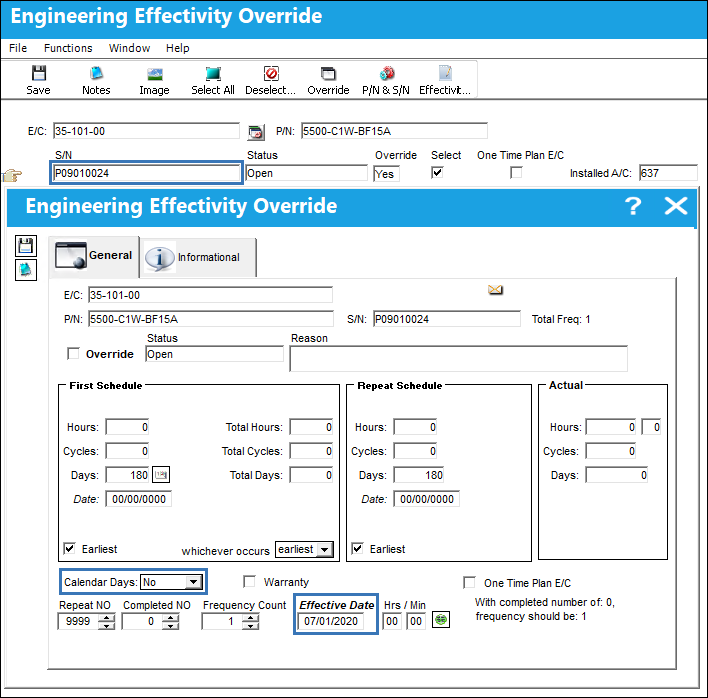Click First Schedule Date field
The height and width of the screenshot is (698, 708).
pyautogui.click(x=139, y=499)
